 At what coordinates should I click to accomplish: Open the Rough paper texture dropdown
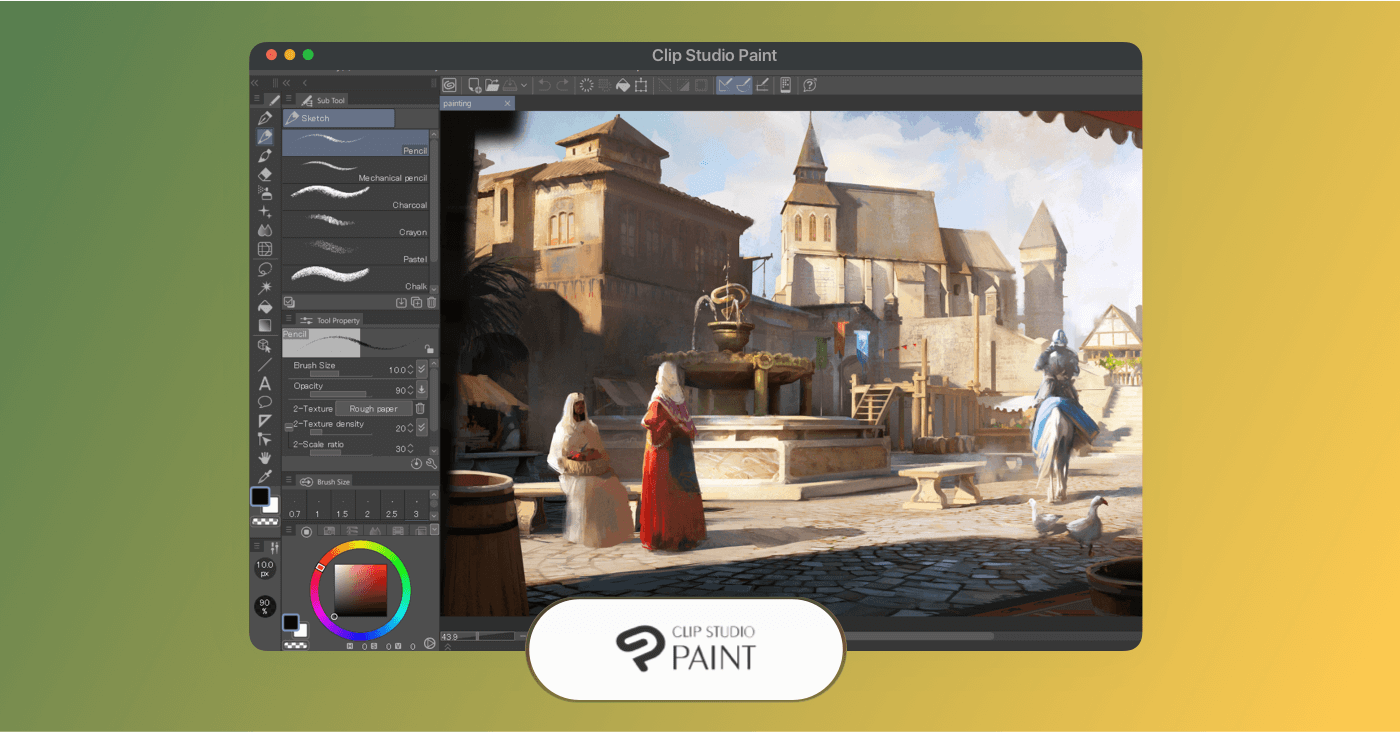(x=373, y=408)
